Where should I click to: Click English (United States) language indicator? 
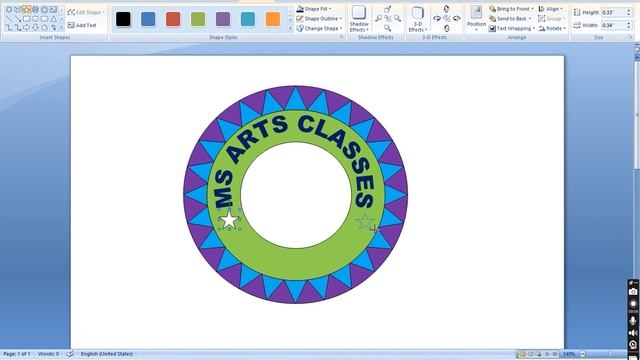(x=107, y=354)
